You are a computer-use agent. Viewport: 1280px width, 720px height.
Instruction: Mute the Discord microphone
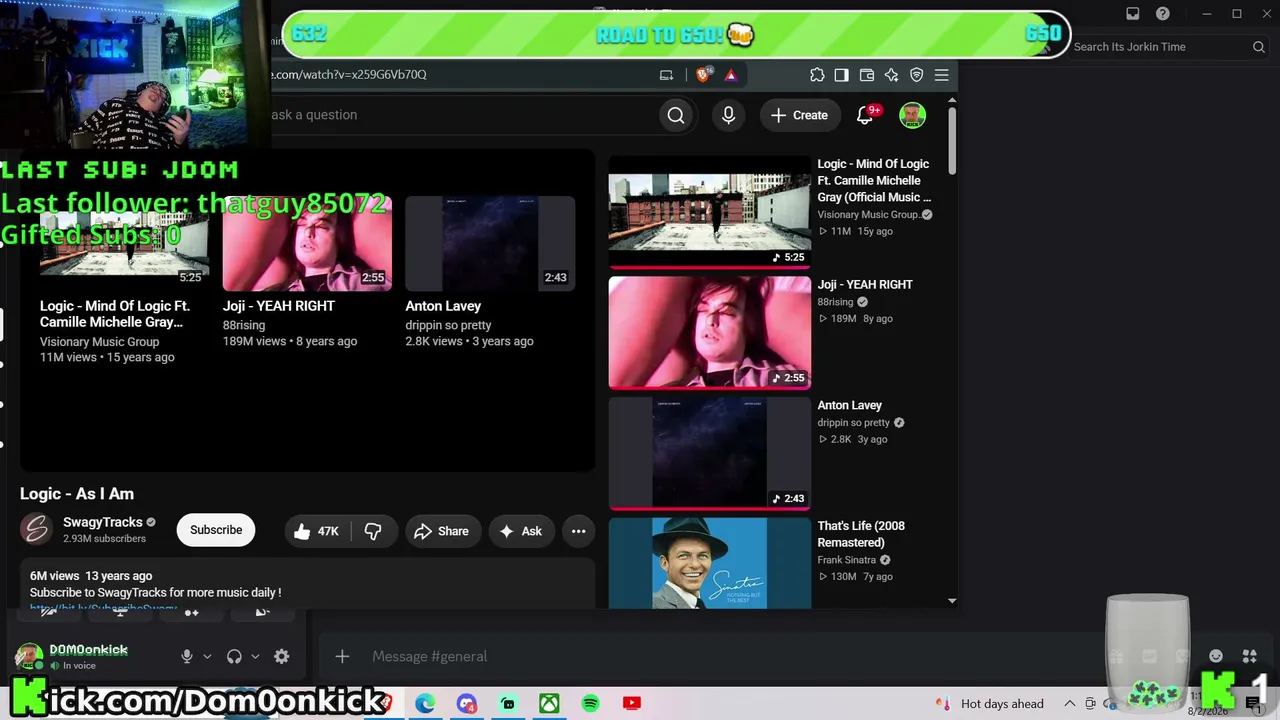(187, 657)
